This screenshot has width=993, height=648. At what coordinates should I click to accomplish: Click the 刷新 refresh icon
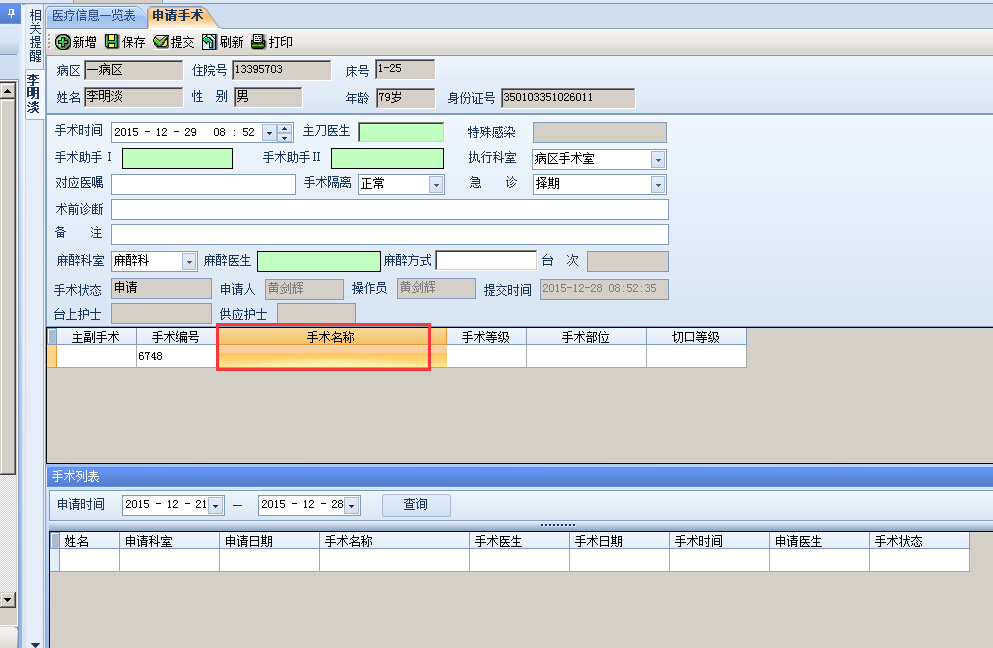click(x=209, y=42)
